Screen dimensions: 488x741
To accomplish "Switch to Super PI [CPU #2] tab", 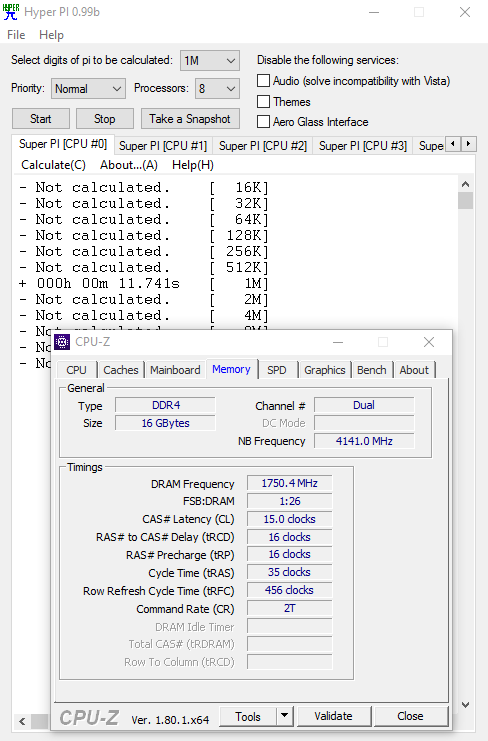I will tap(263, 146).
